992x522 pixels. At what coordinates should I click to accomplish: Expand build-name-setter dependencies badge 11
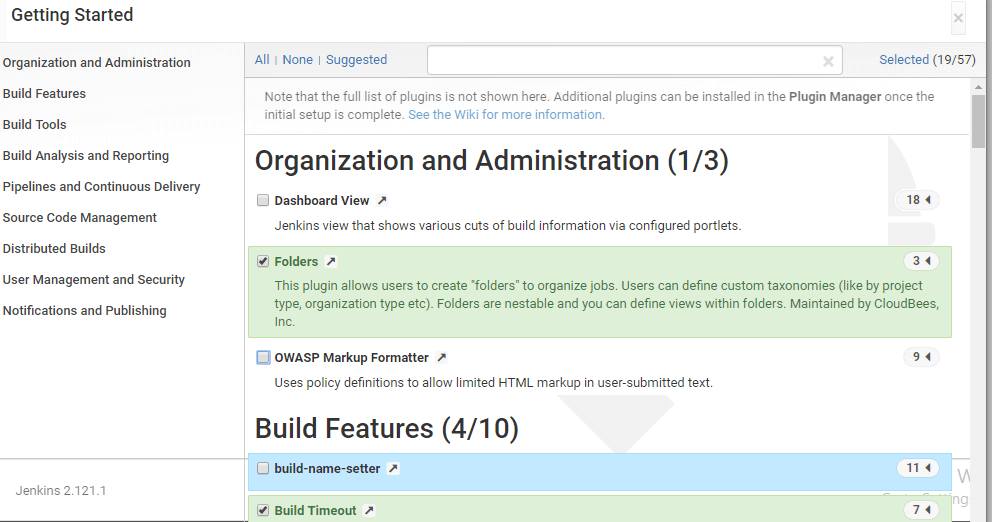pyautogui.click(x=917, y=468)
